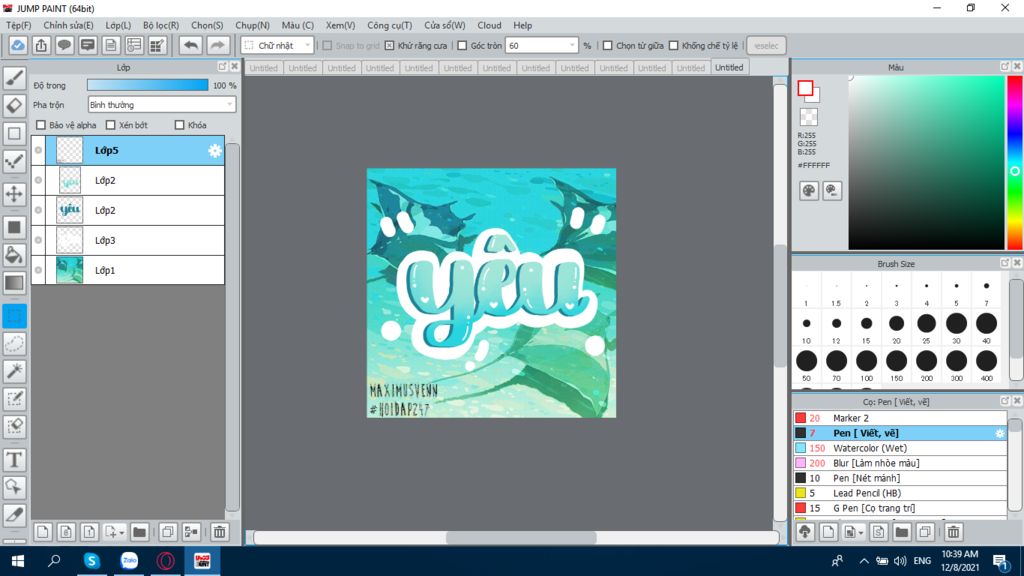This screenshot has height=576, width=1024.
Task: Select the Eyedropper tool
Action: (x=14, y=515)
